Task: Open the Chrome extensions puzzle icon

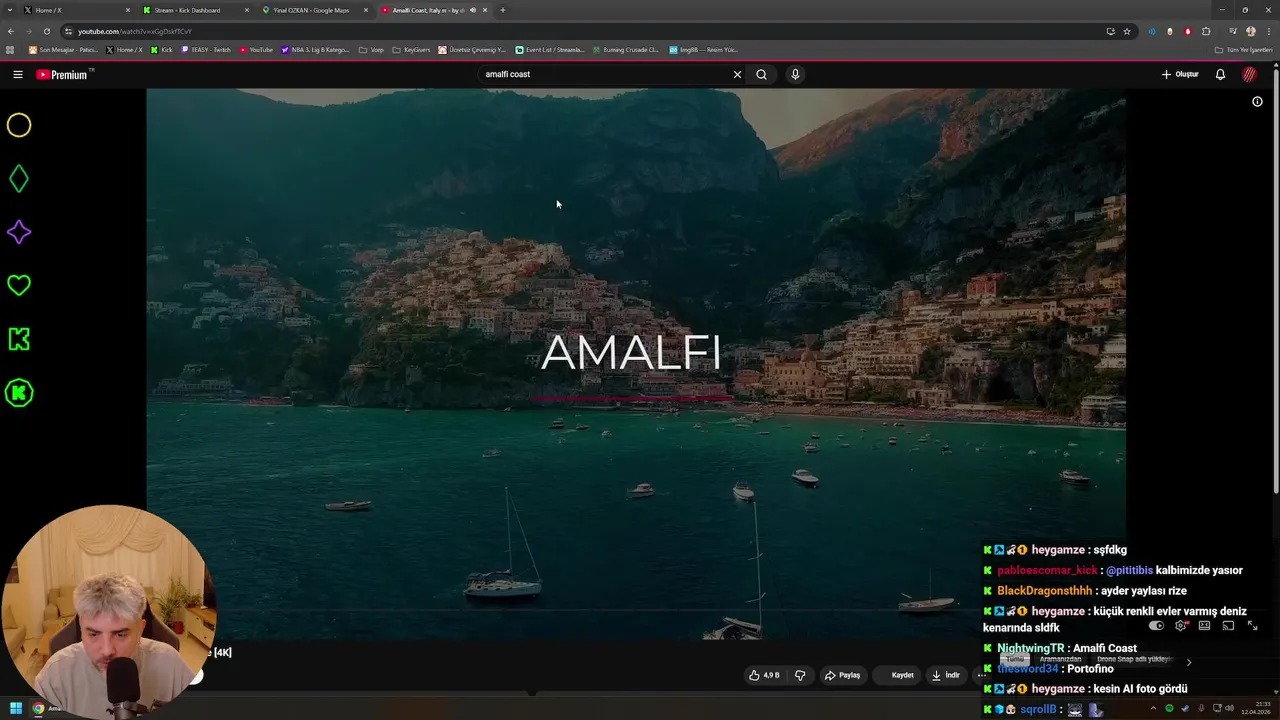Action: point(1206,31)
